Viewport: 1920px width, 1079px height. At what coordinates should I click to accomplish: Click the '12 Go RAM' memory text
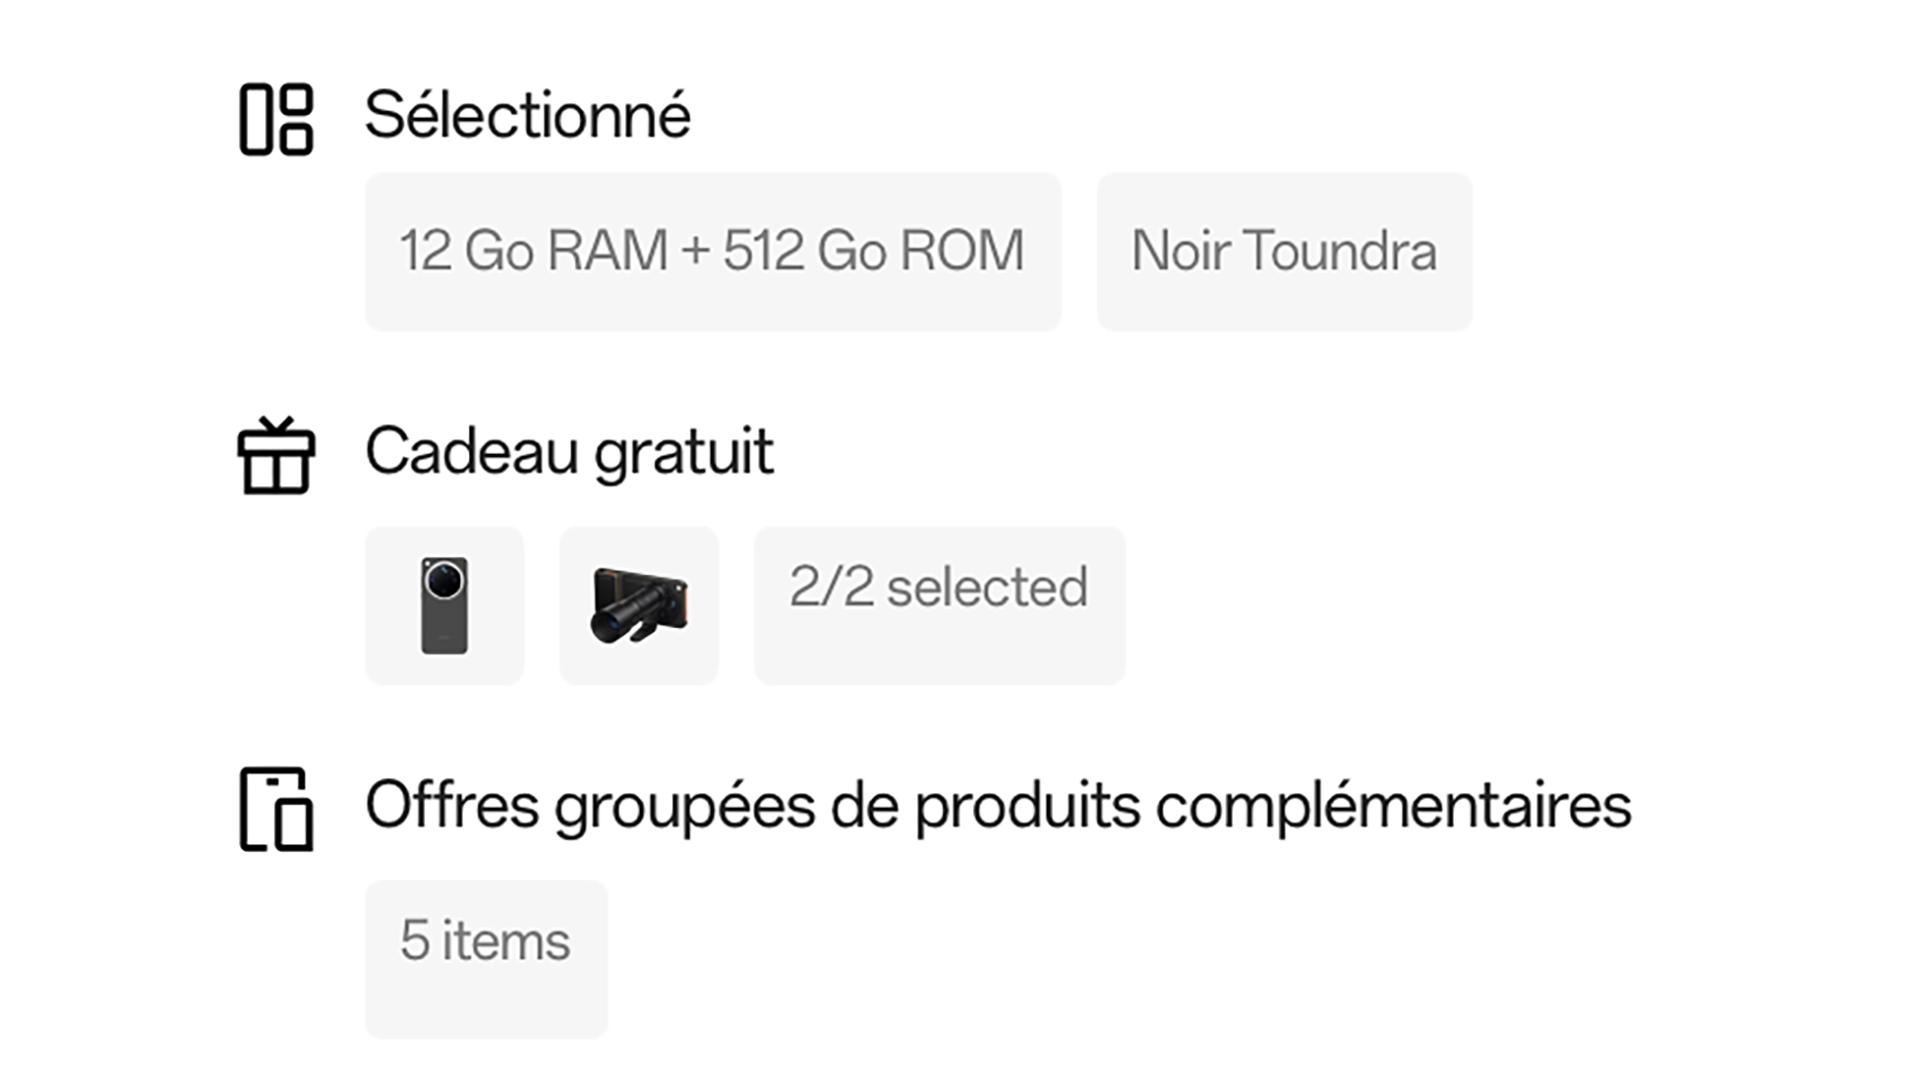pos(533,251)
